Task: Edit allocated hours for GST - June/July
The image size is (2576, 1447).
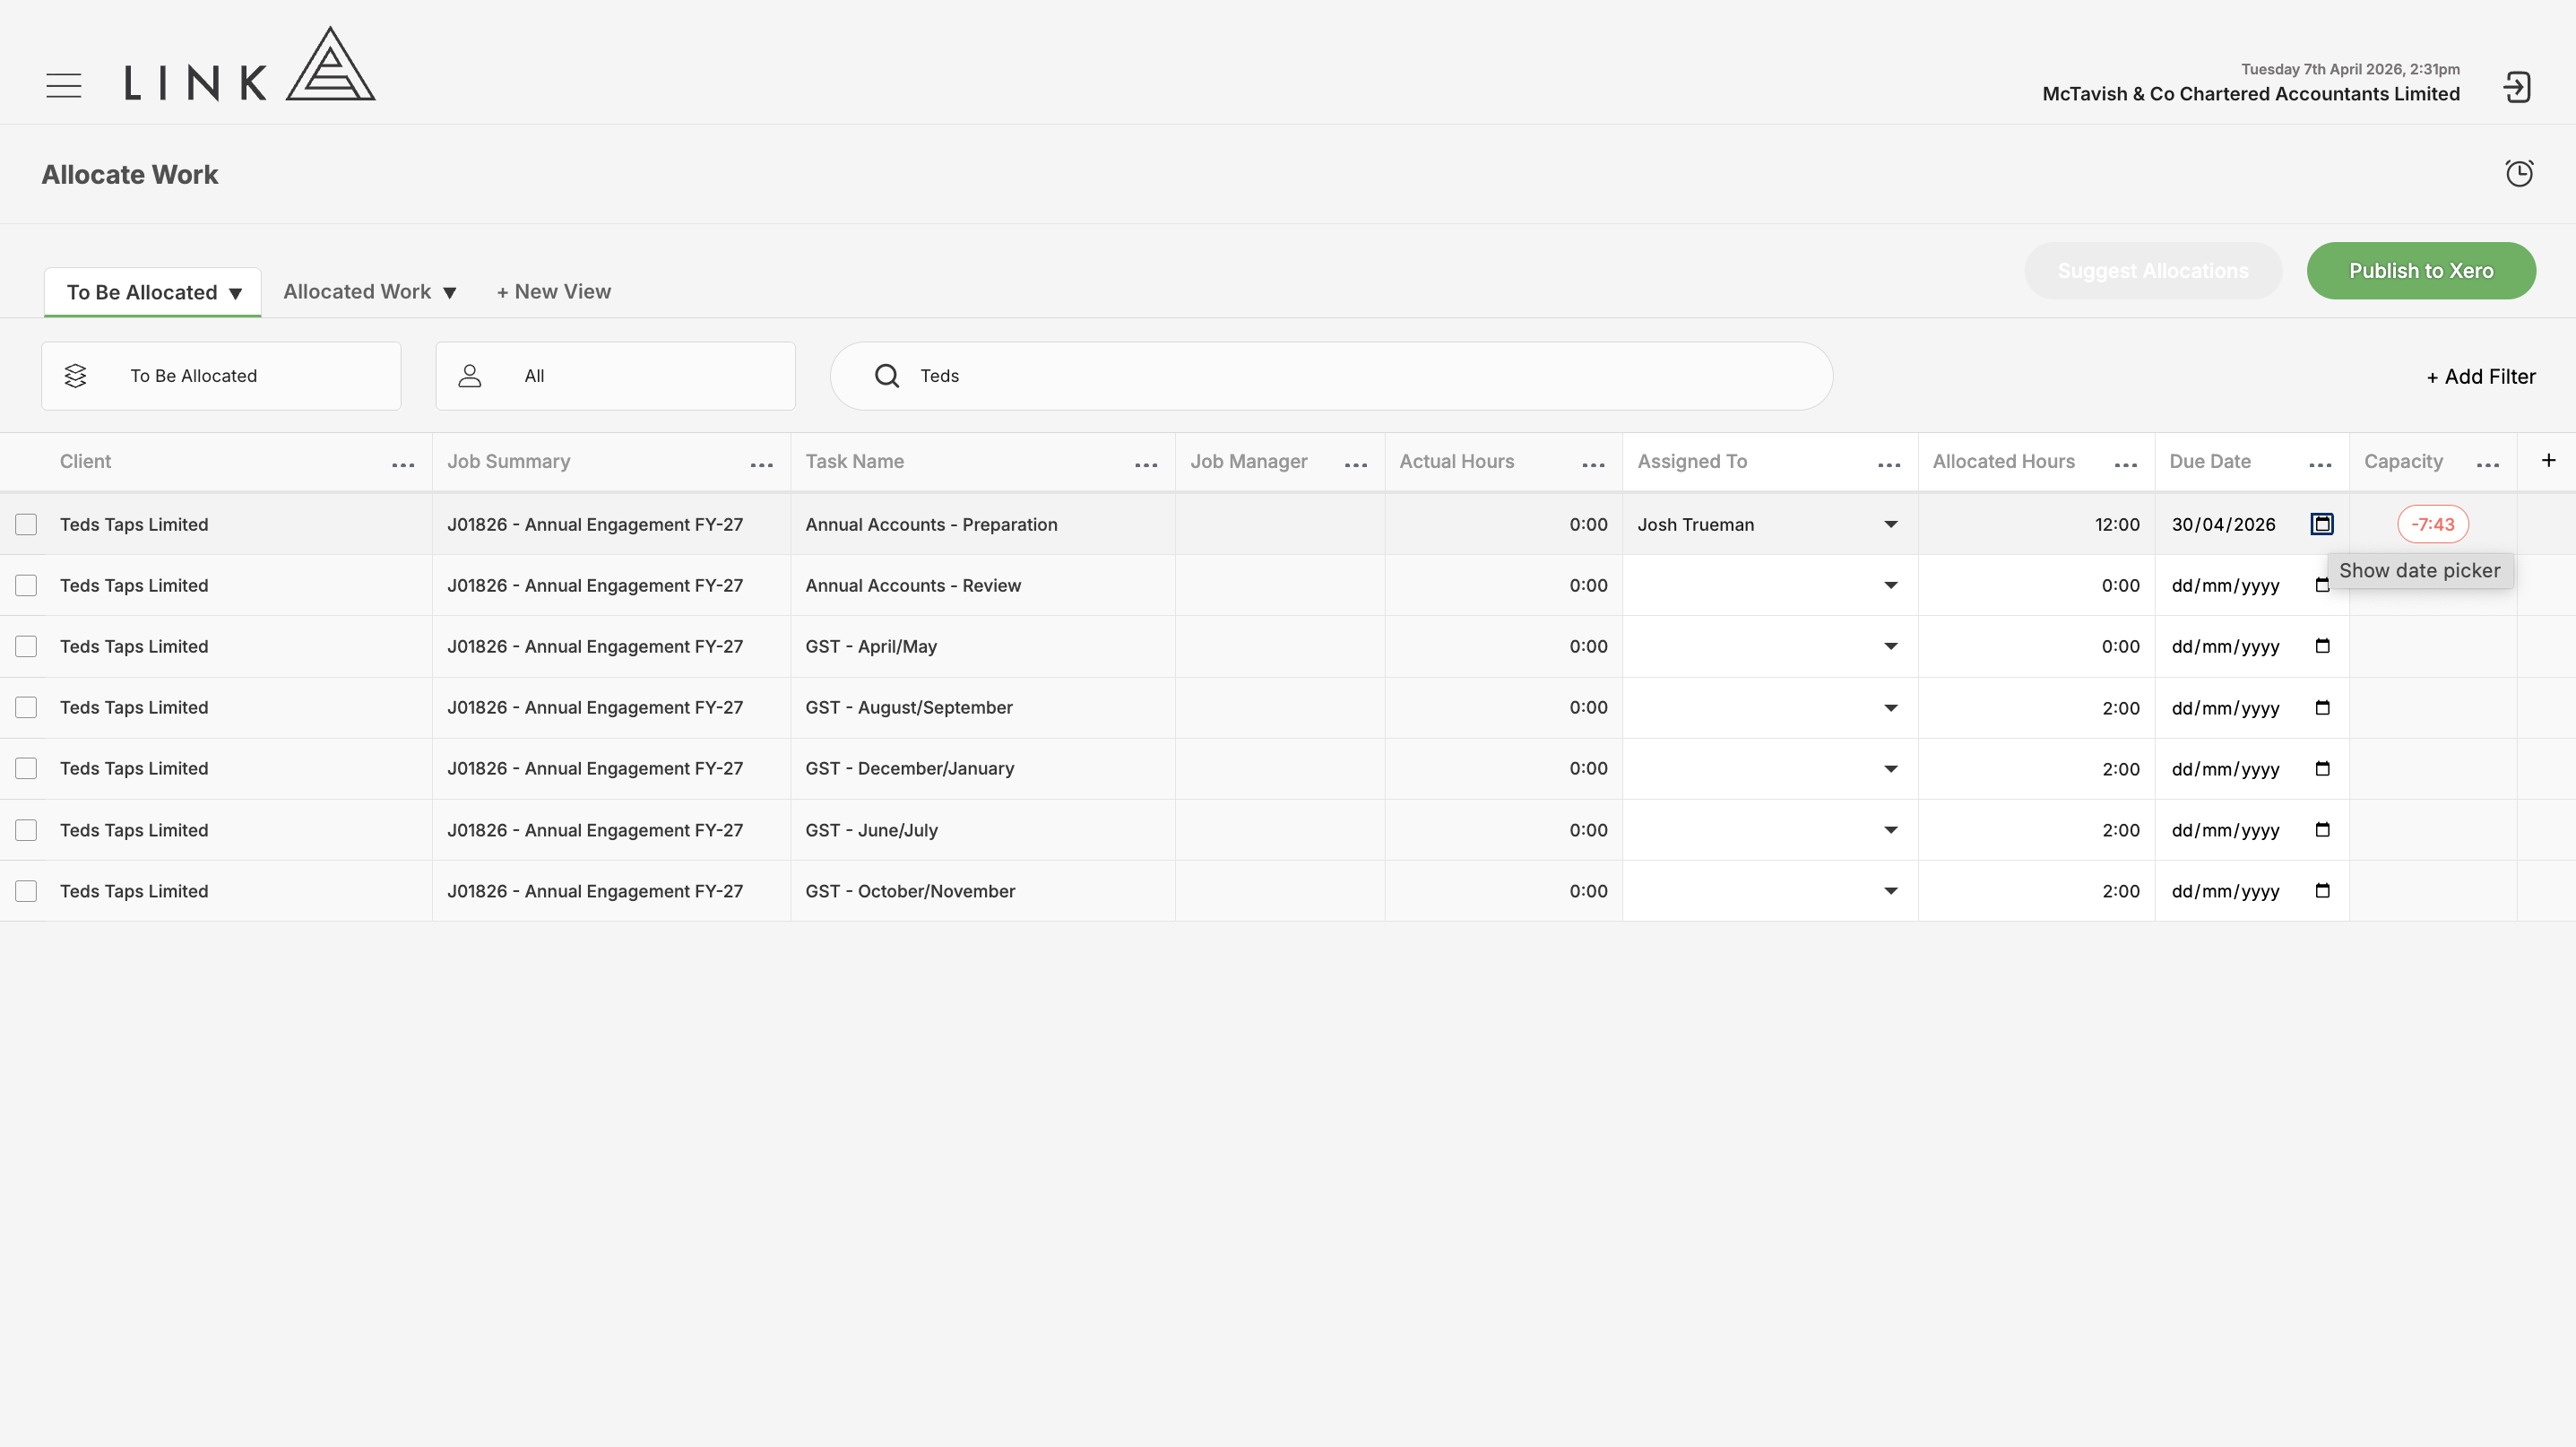Action: click(2036, 830)
